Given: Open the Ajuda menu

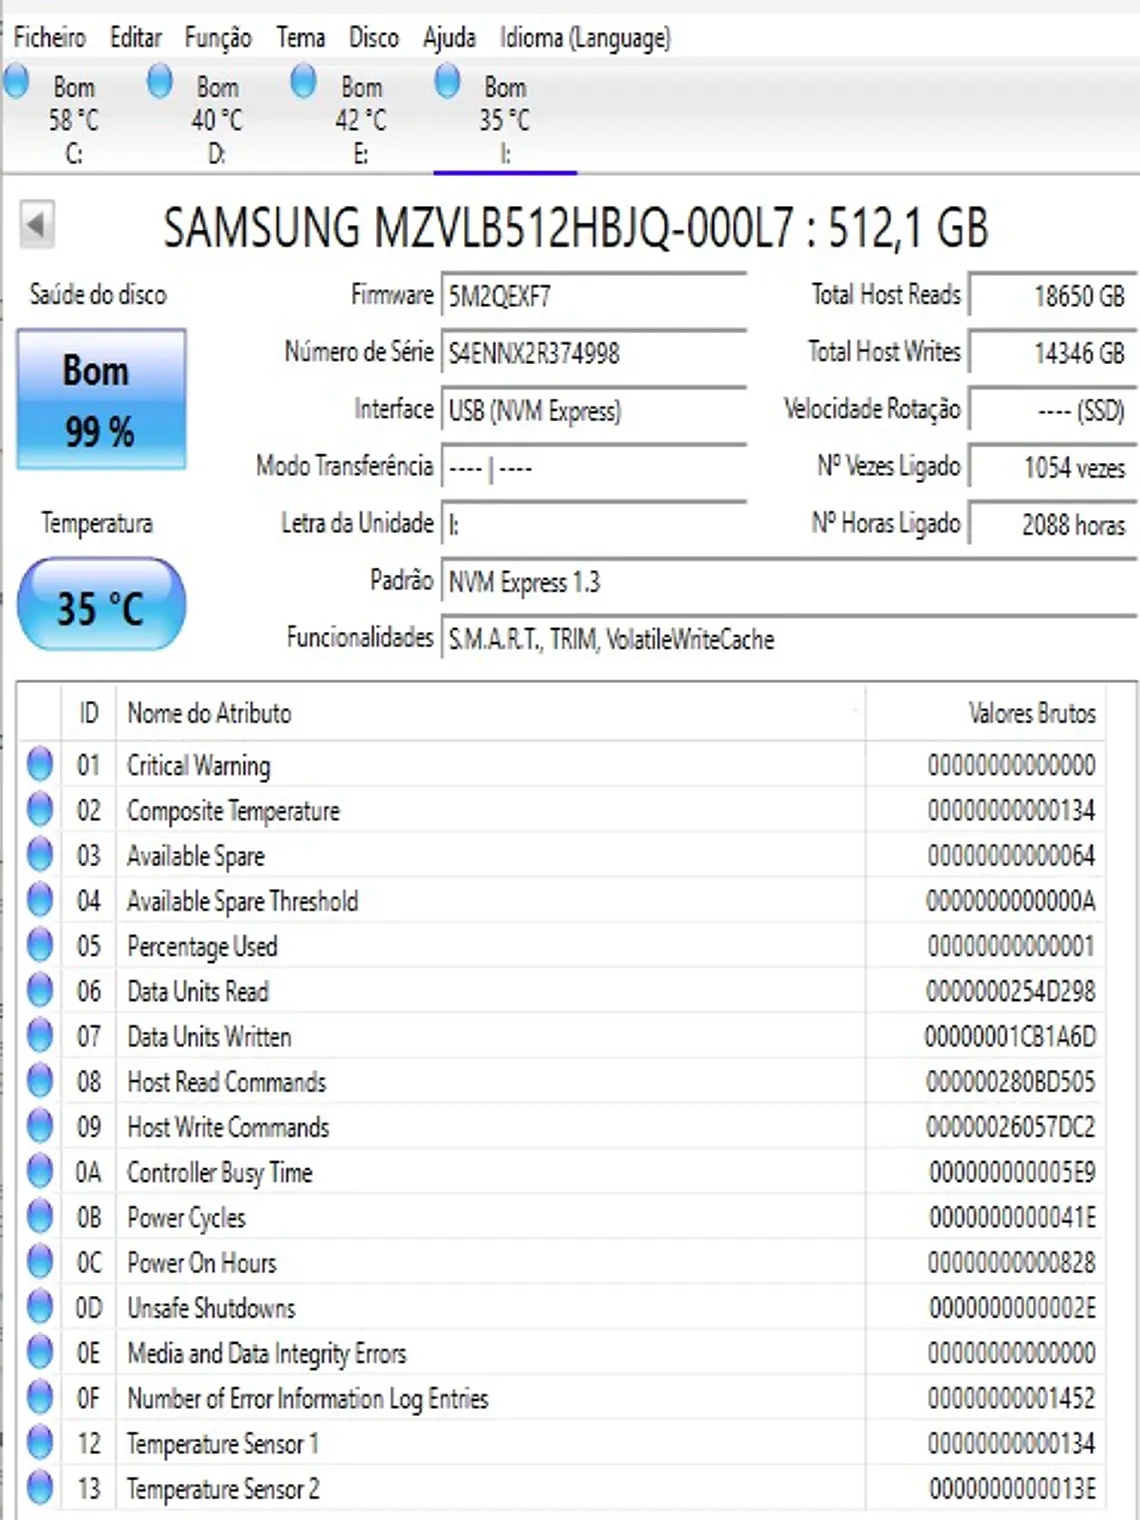Looking at the screenshot, I should (x=449, y=38).
